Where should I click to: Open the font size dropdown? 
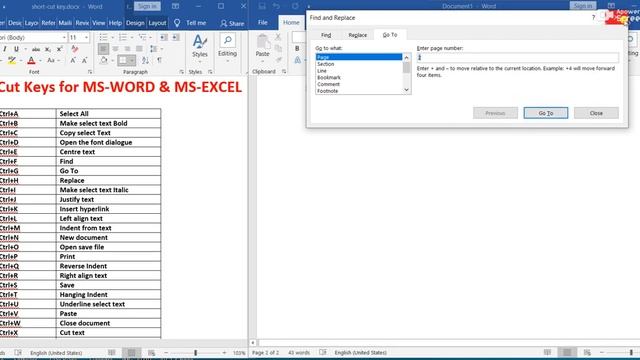pos(86,38)
